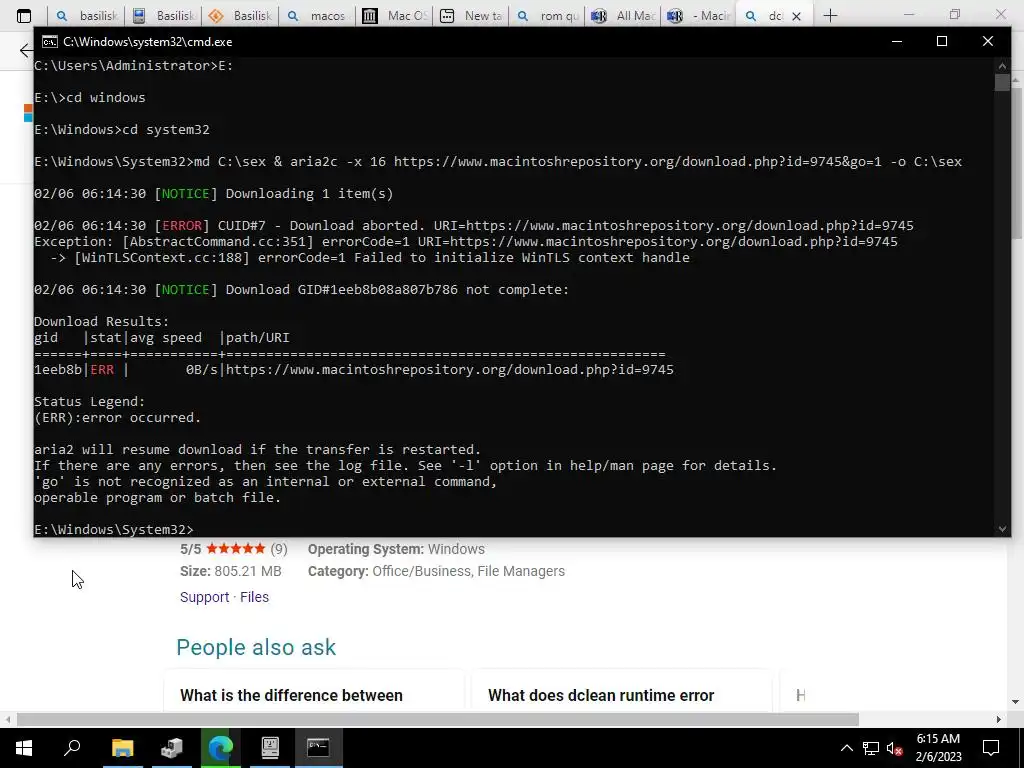Click 'C:\Users\Administrator>E:' line

[133, 65]
